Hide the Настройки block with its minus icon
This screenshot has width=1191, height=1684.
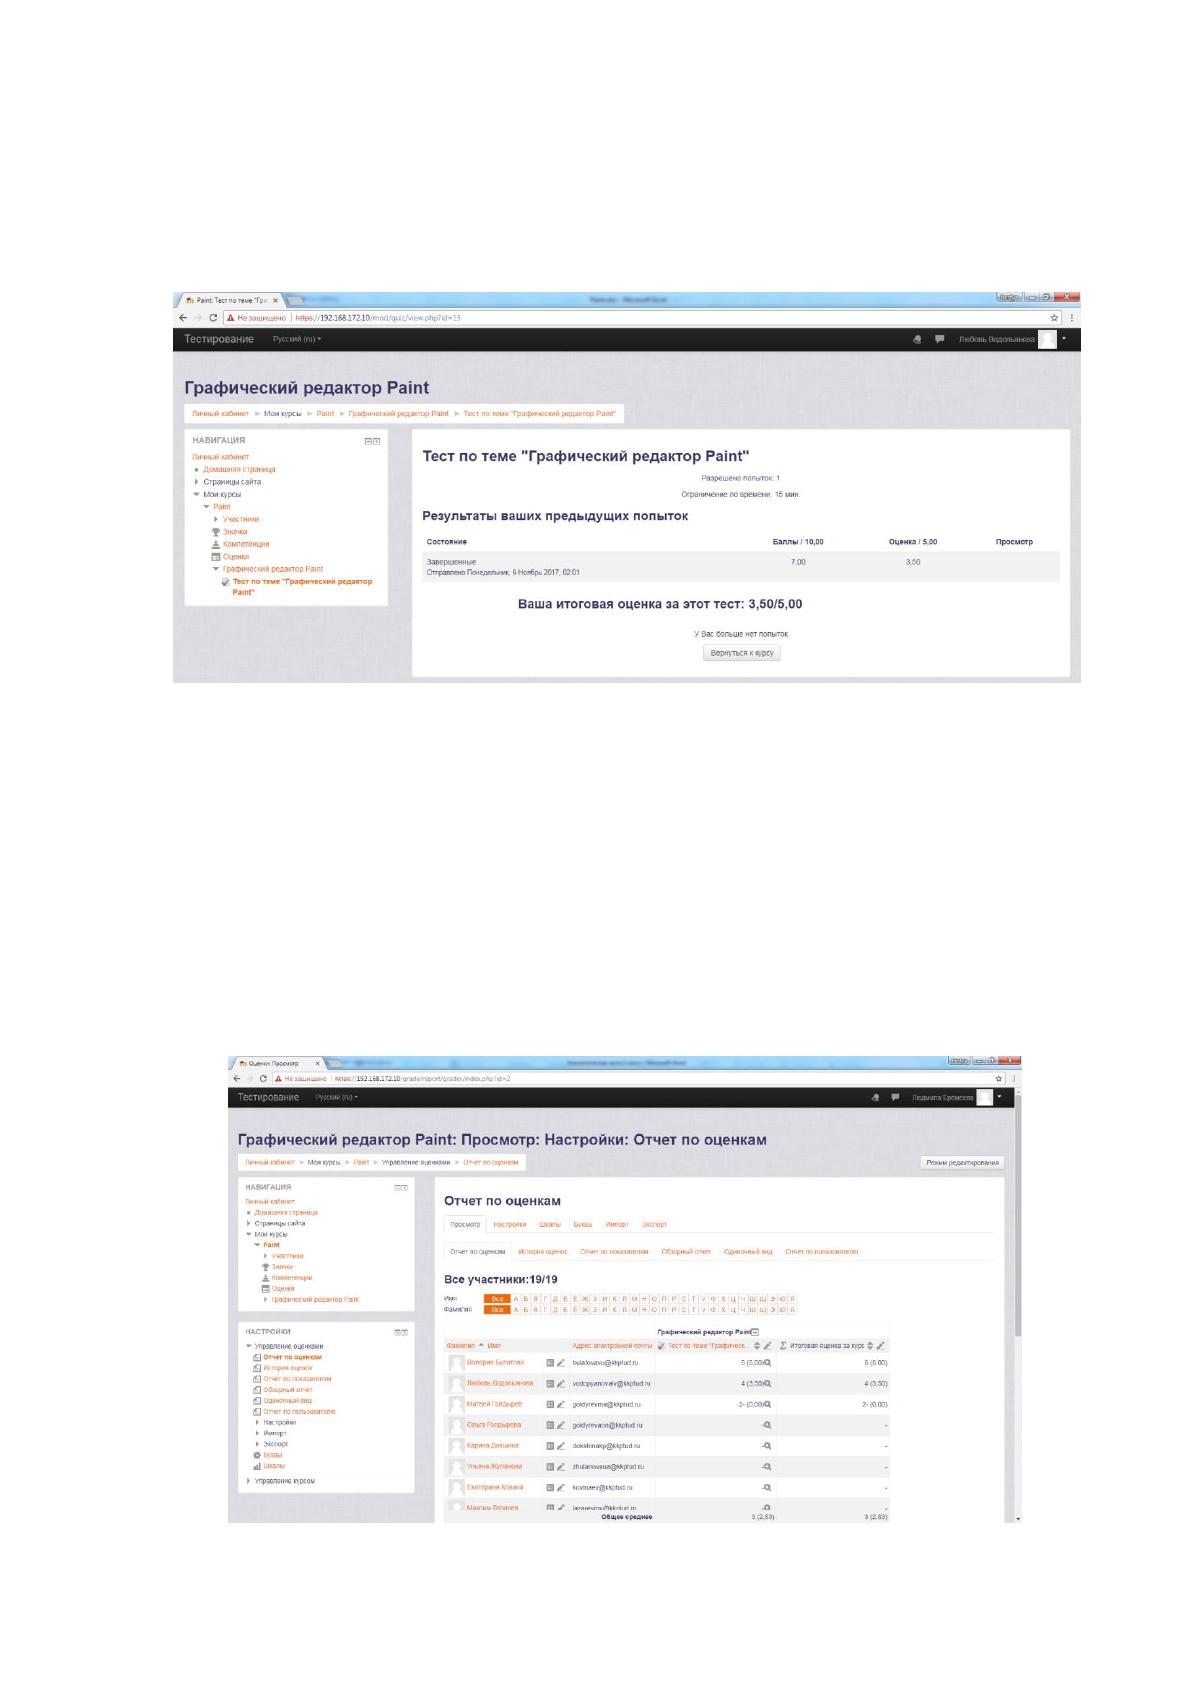(x=397, y=1332)
